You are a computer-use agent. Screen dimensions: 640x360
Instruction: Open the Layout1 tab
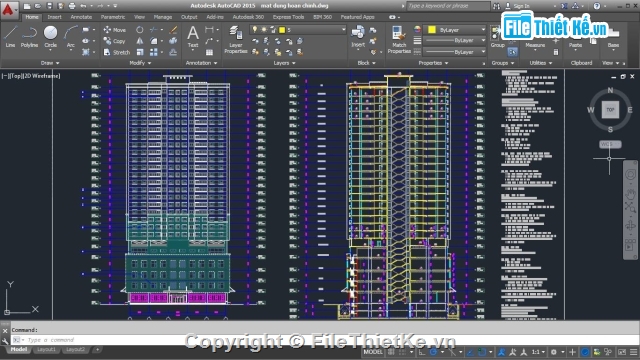46,349
